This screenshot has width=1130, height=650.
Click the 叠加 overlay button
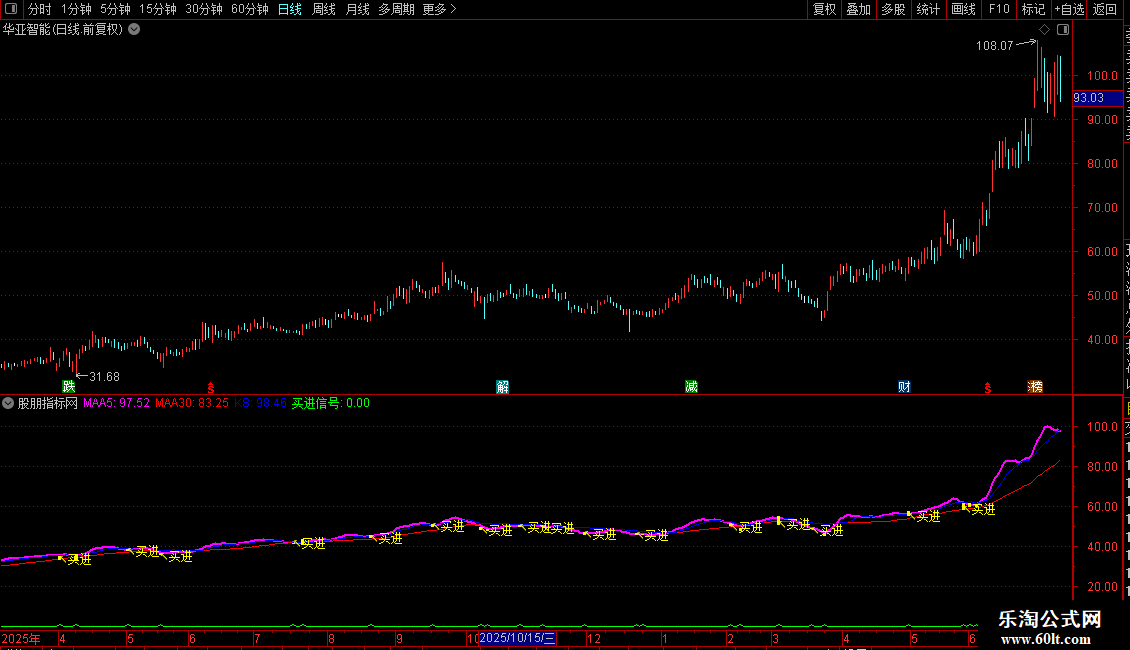[858, 9]
